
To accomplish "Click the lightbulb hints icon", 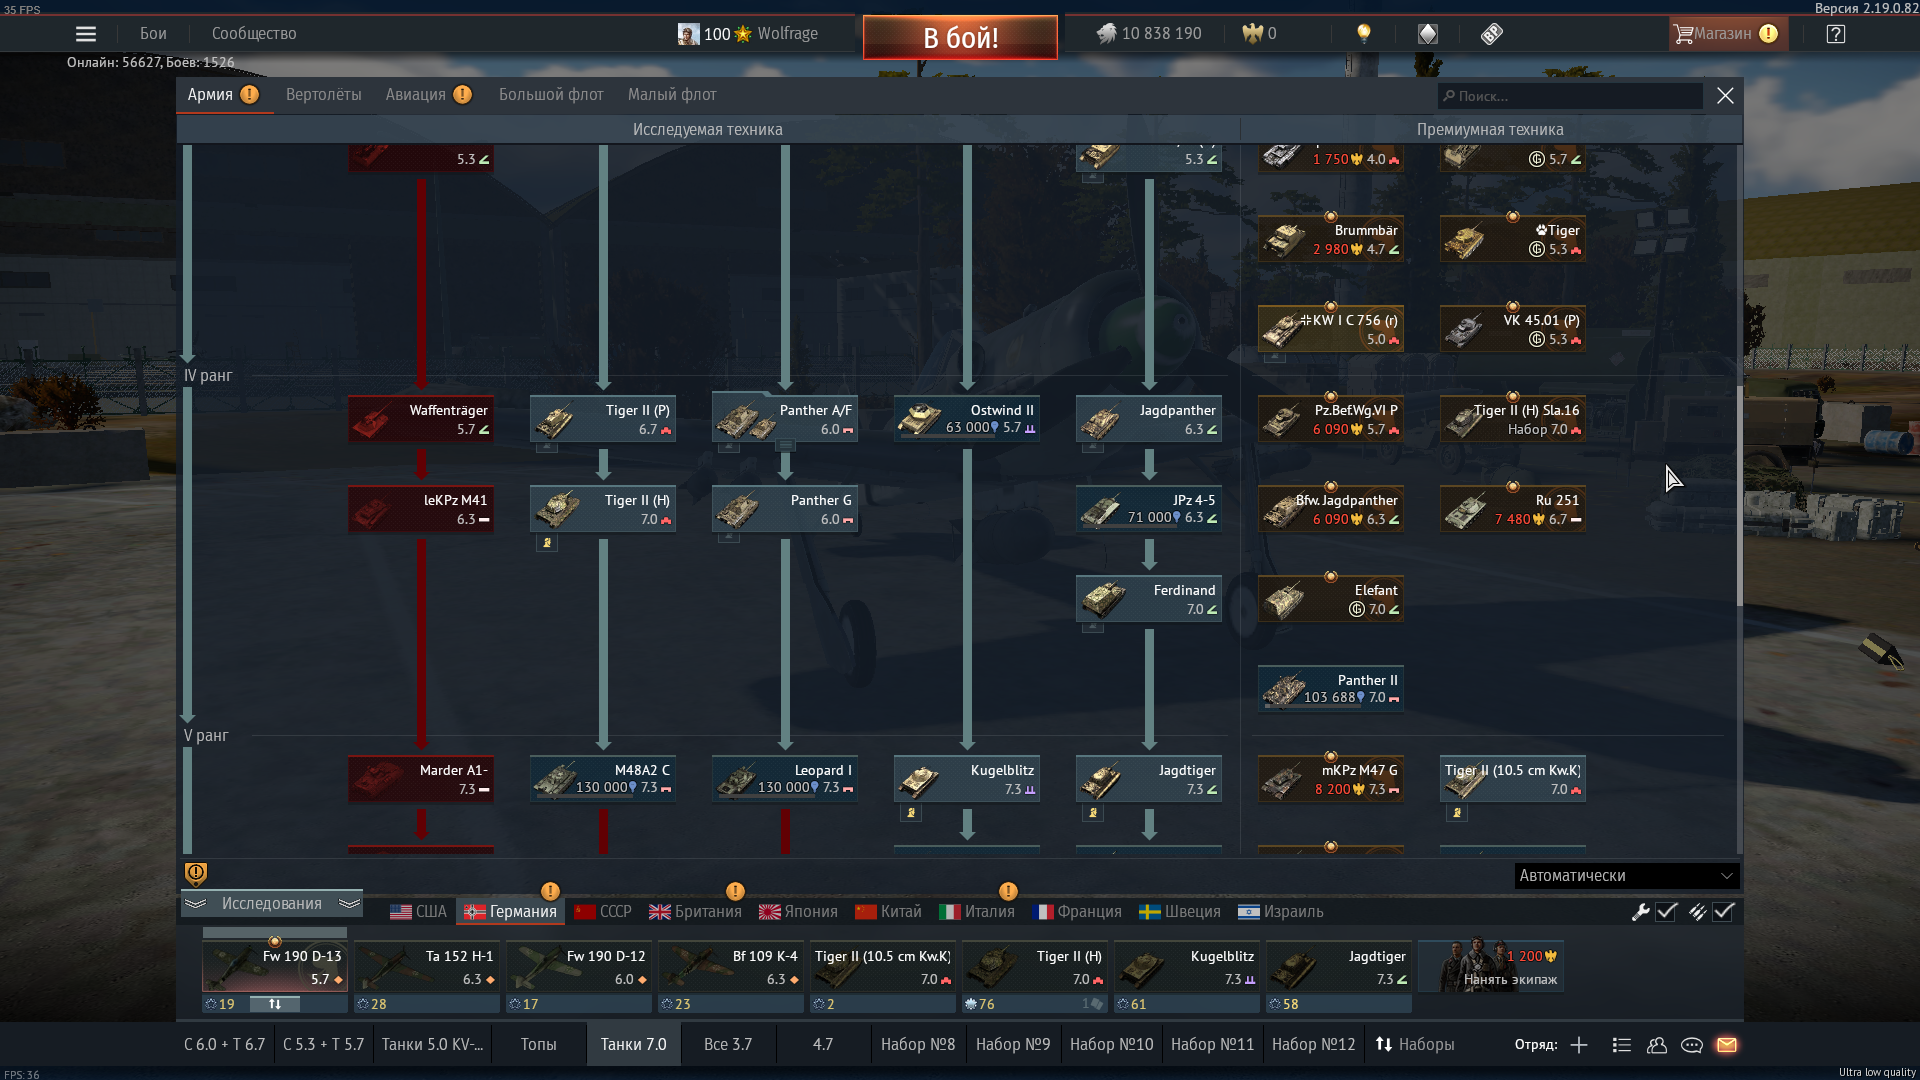I will click(1363, 34).
